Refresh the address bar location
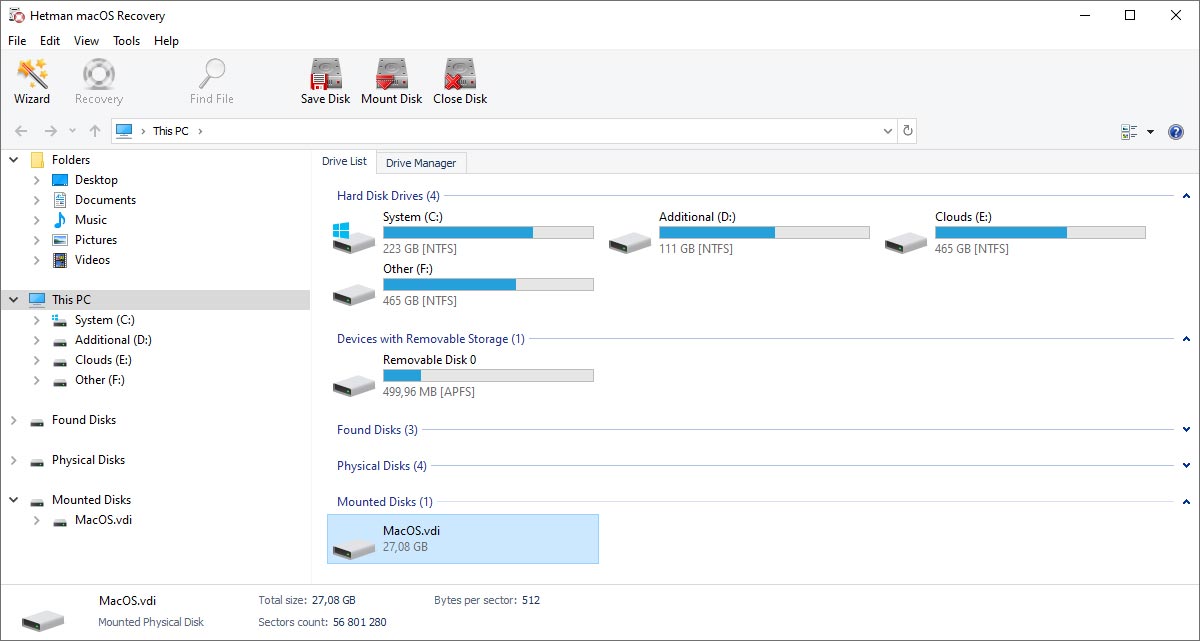 (907, 131)
